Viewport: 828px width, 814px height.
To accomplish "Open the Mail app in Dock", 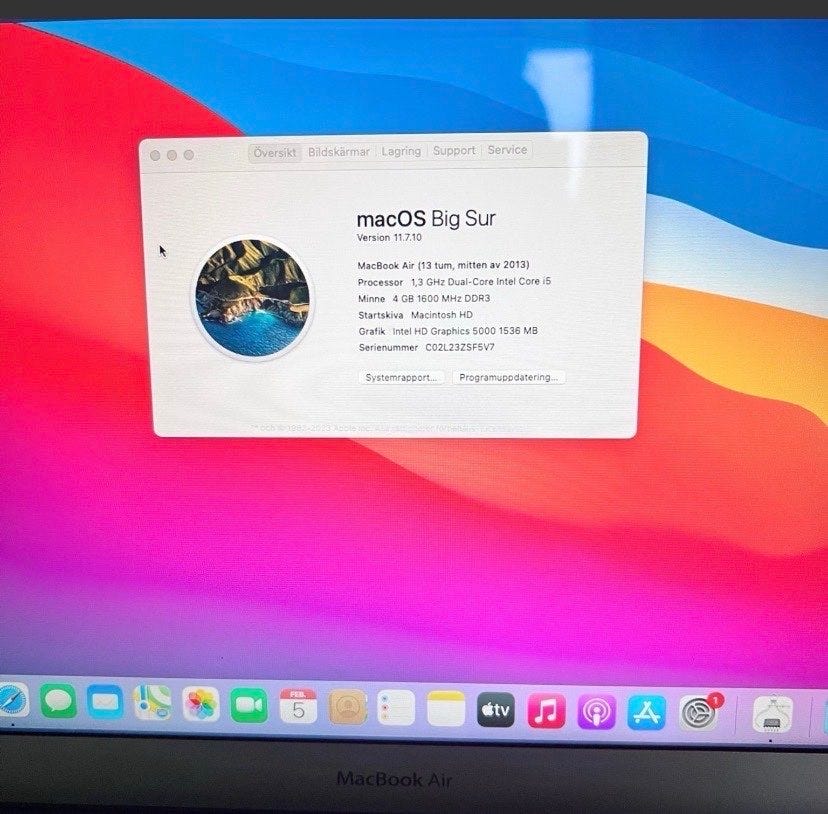I will (105, 702).
